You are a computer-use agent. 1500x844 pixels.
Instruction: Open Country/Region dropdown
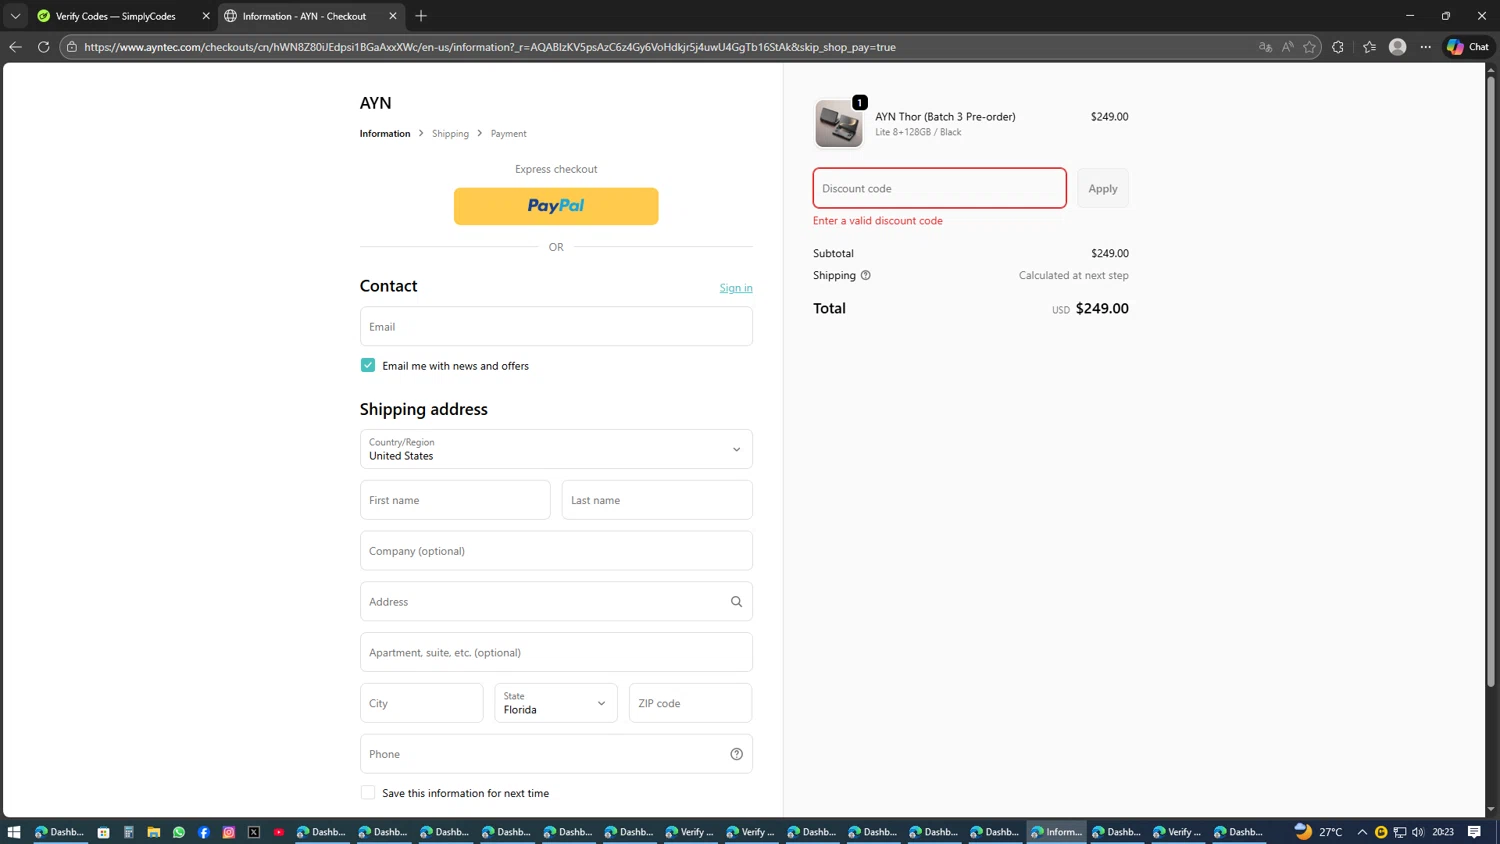click(x=556, y=449)
